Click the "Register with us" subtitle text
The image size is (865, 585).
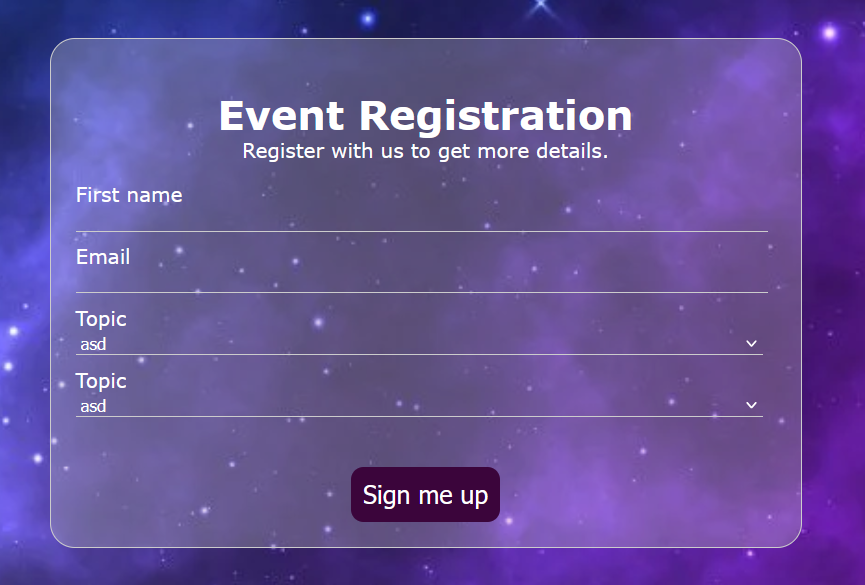click(425, 152)
